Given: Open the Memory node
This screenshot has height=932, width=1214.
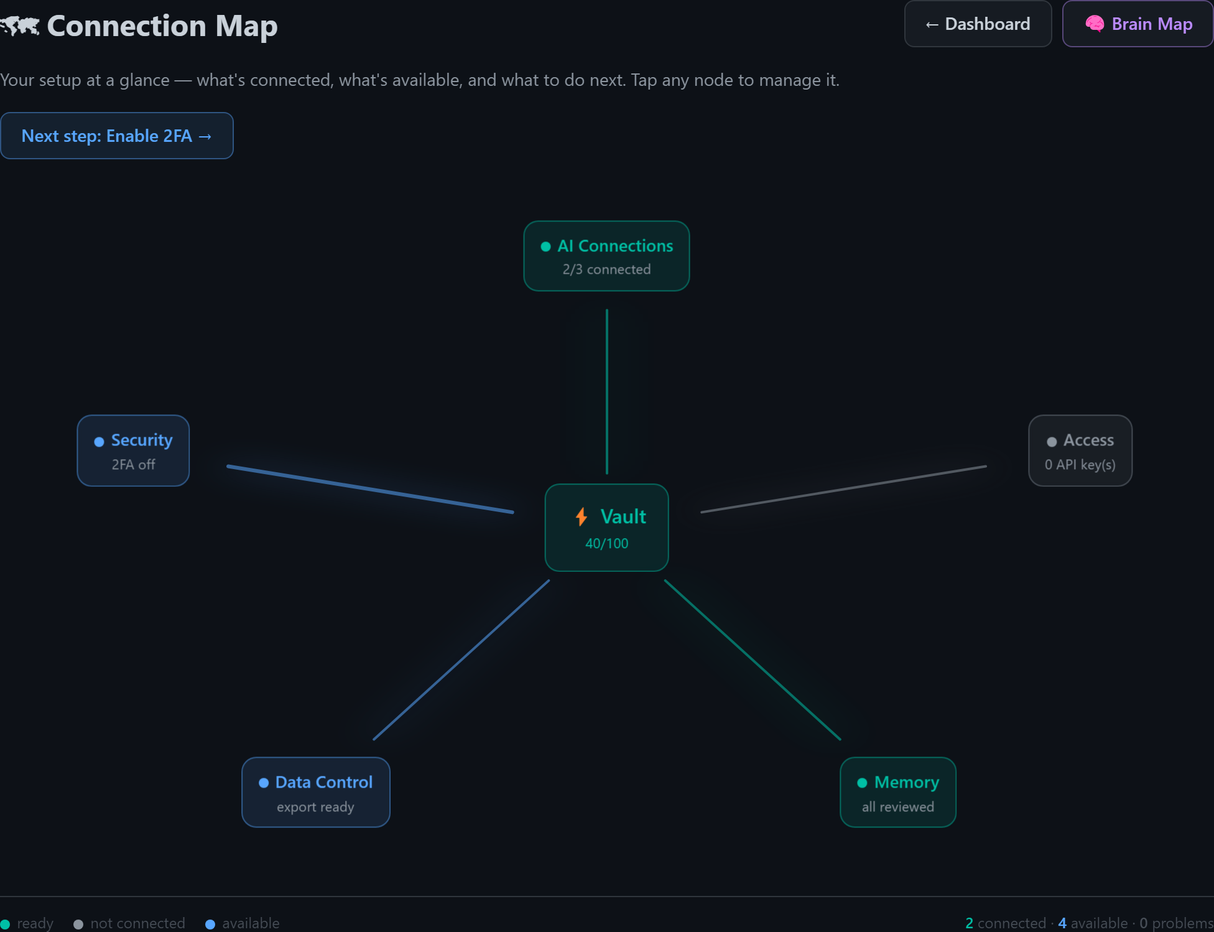Looking at the screenshot, I should (898, 792).
